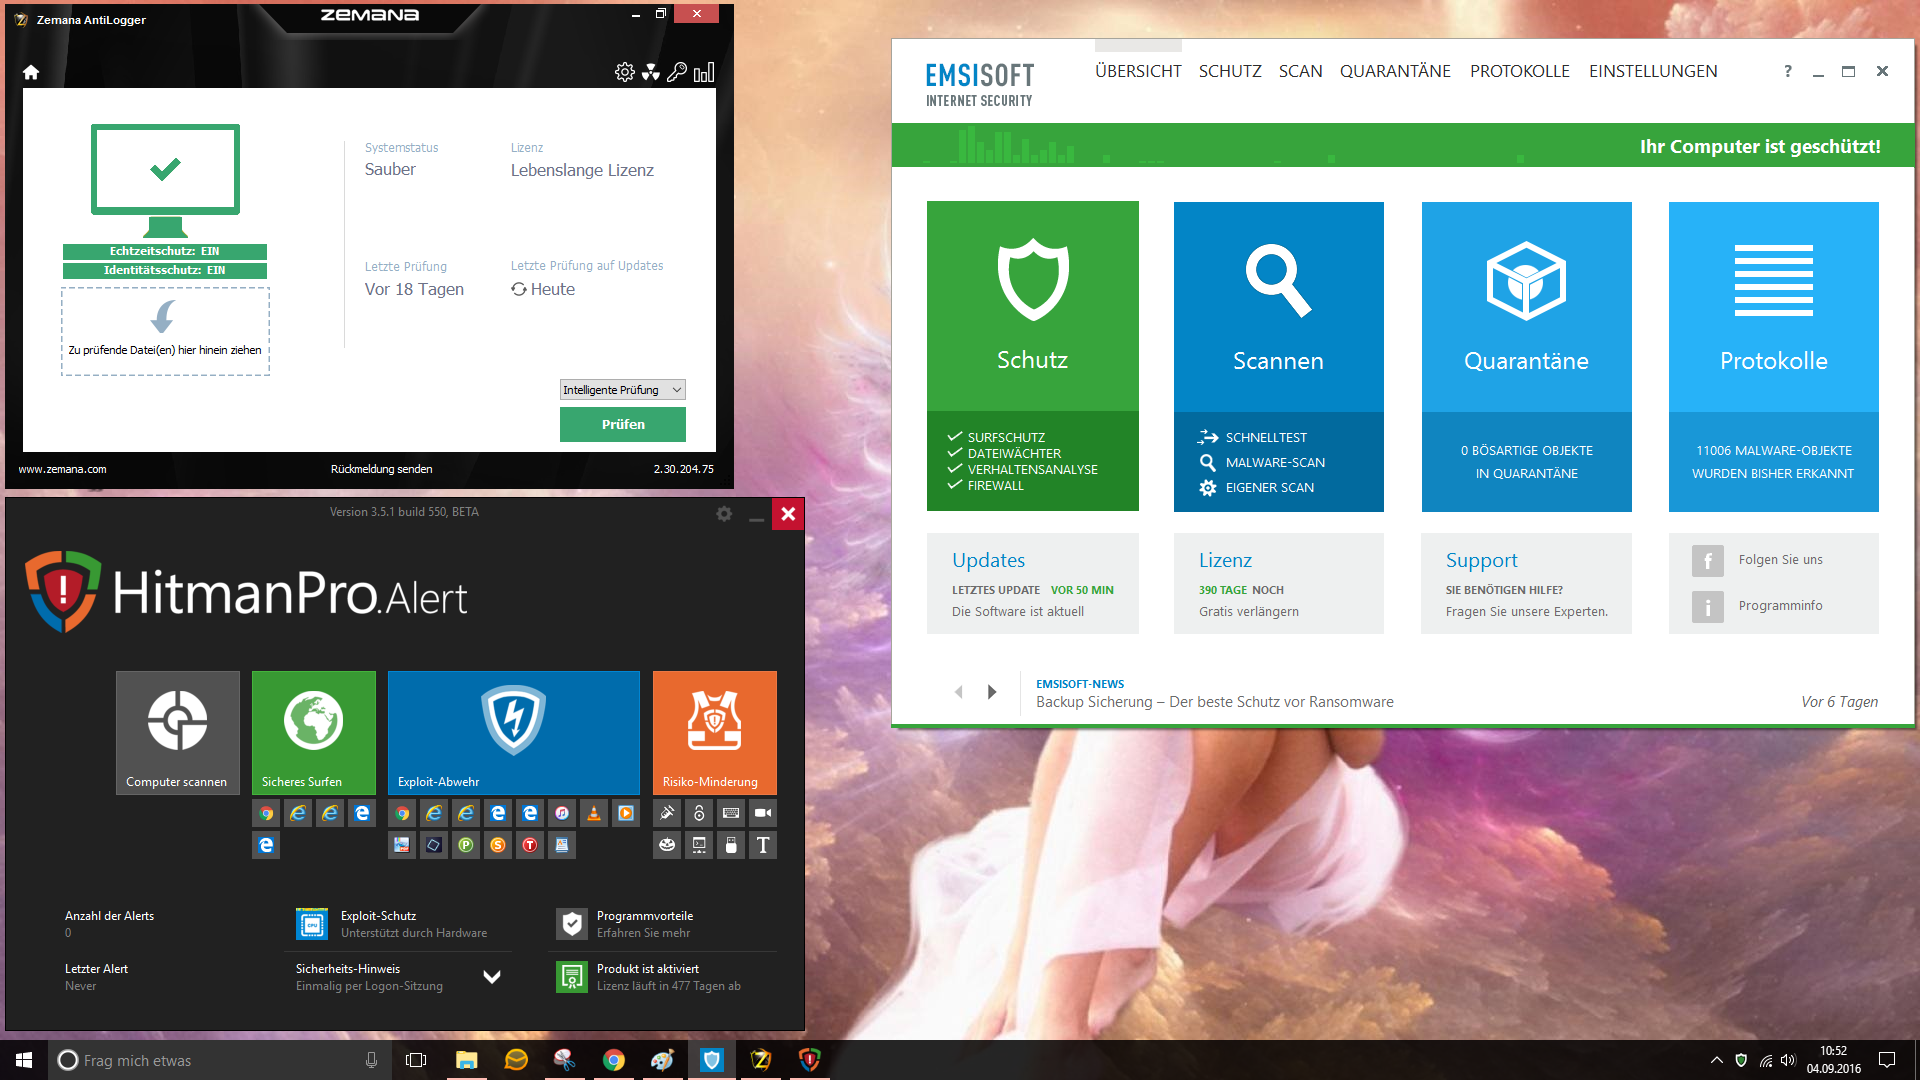Toggle the FIREWALL checkmark in Emsisoft Schutz tile
Viewport: 1920px width, 1080px height.
point(955,485)
